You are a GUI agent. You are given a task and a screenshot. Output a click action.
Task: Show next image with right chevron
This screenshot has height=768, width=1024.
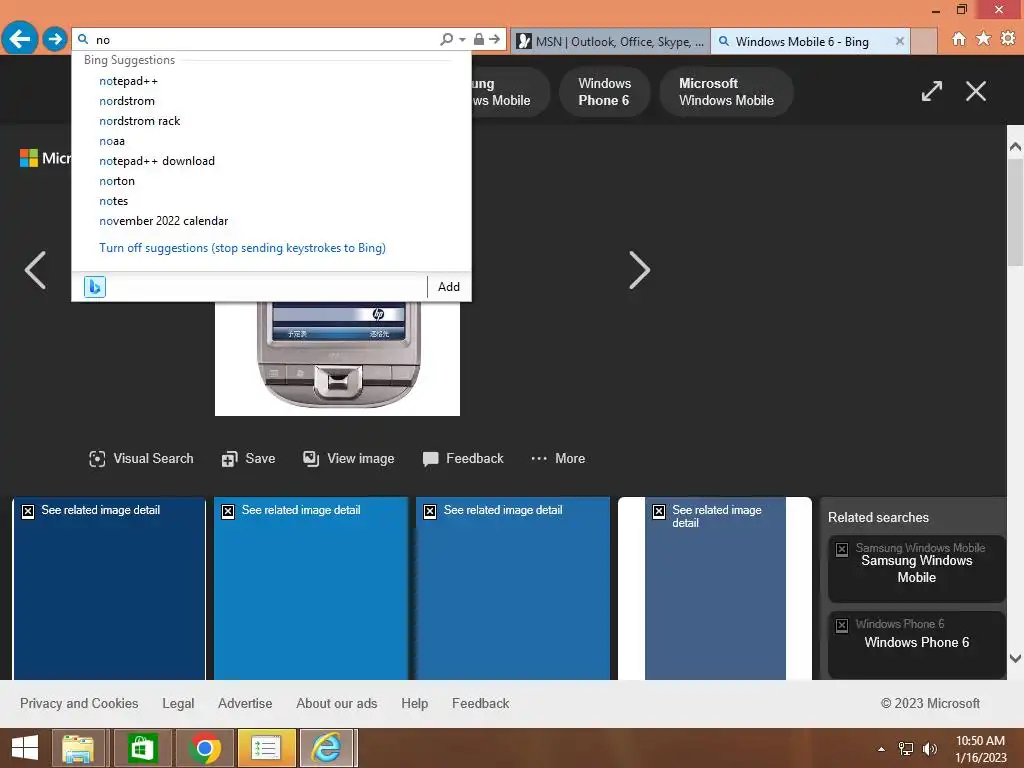(x=639, y=270)
